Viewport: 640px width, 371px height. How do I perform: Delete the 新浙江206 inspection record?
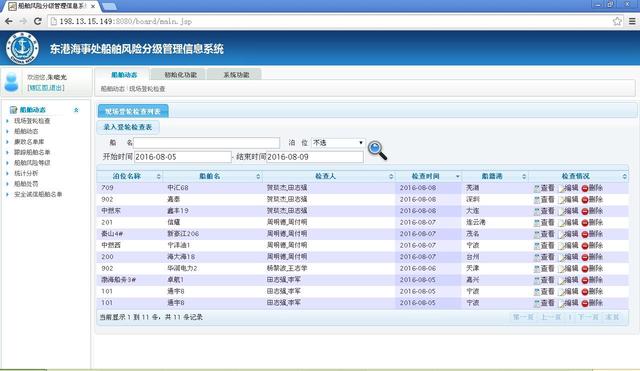click(592, 234)
